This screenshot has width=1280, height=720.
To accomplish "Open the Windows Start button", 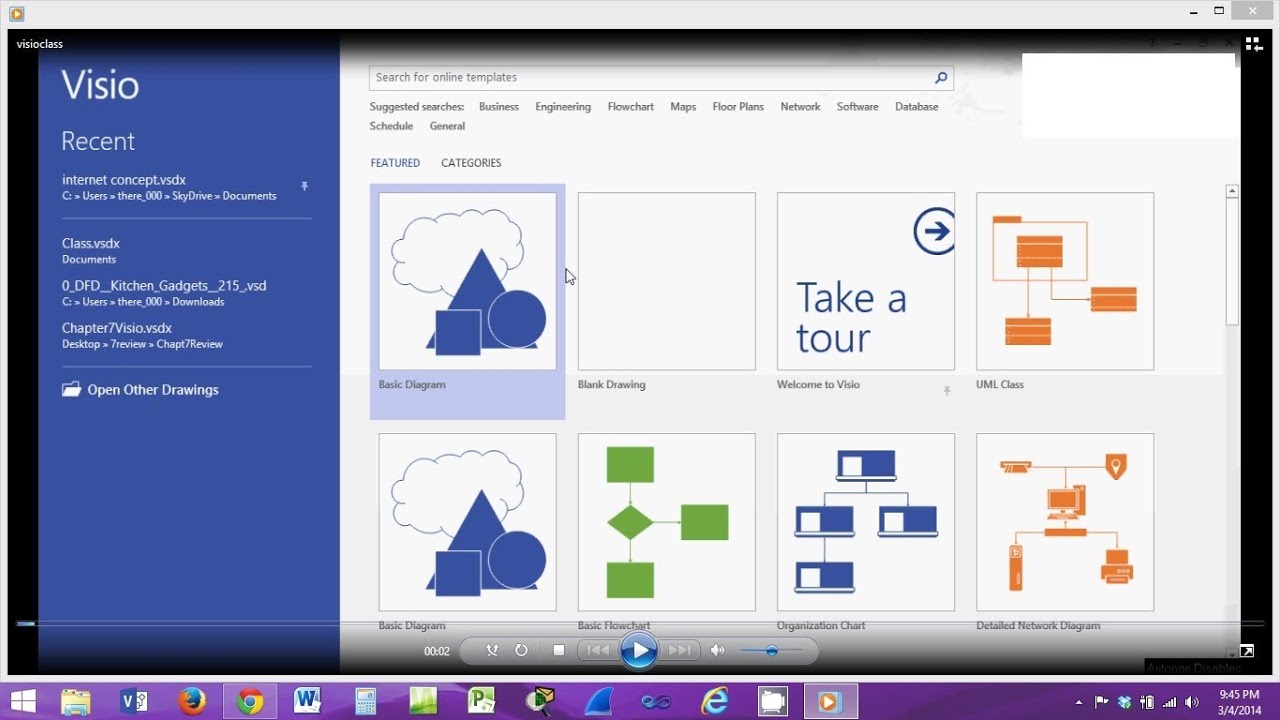I will (23, 701).
